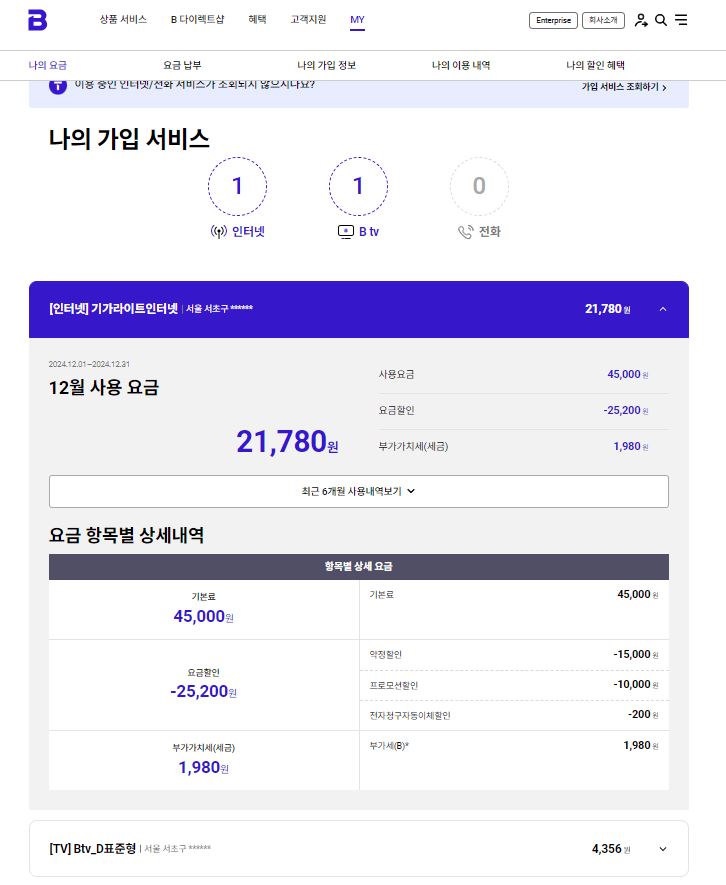
Task: Click the B tv monitor icon
Action: (x=345, y=231)
